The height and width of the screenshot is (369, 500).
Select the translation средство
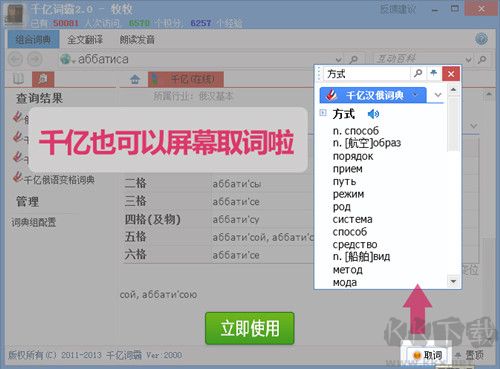[x=355, y=244]
